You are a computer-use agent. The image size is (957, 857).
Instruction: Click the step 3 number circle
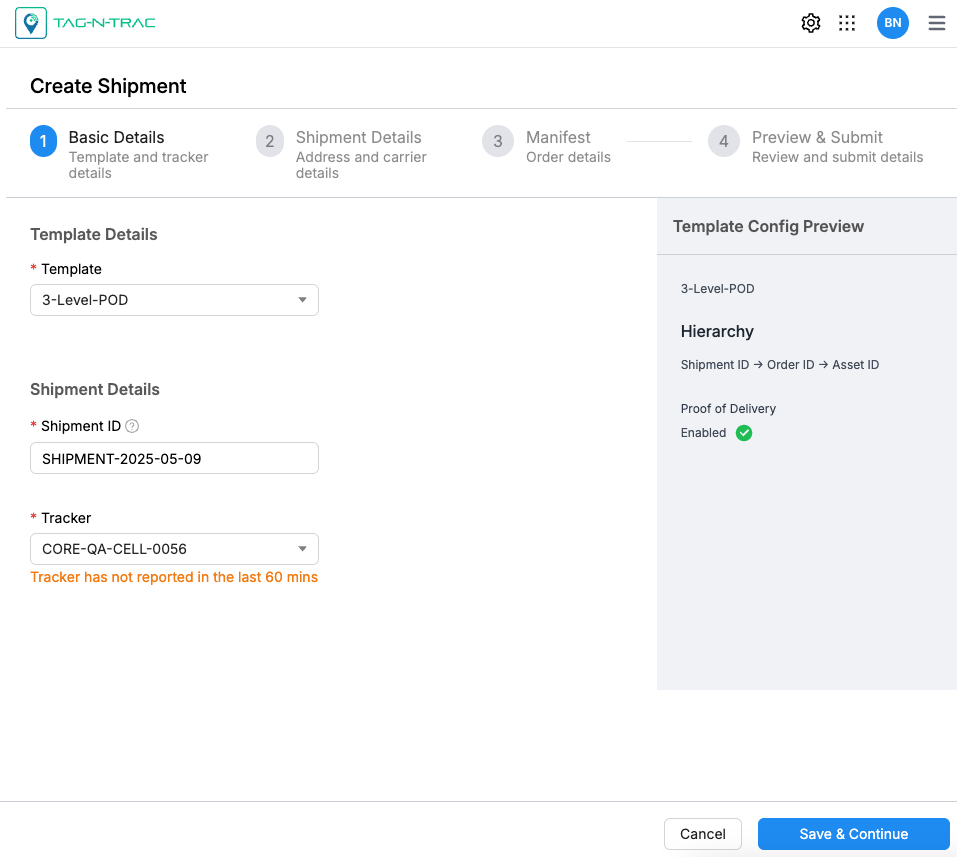pos(498,142)
